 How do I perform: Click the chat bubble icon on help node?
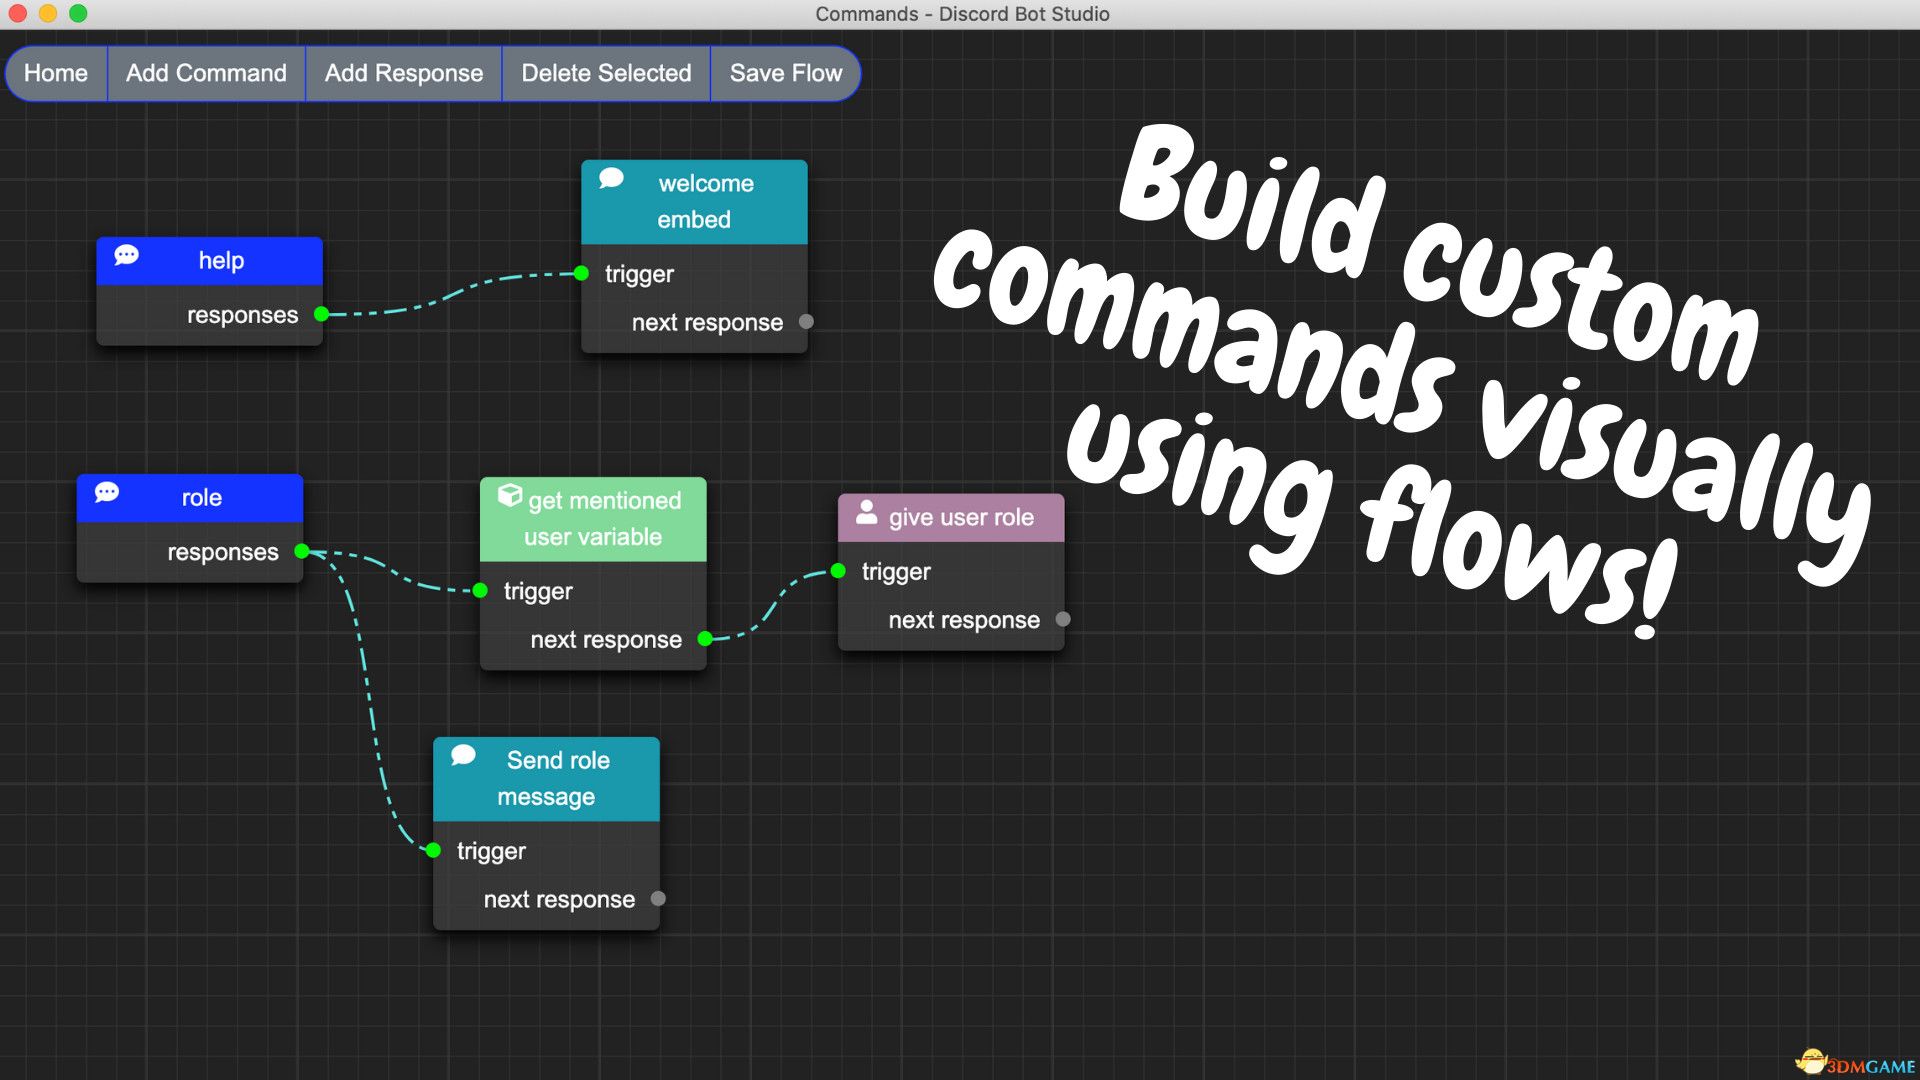(128, 258)
